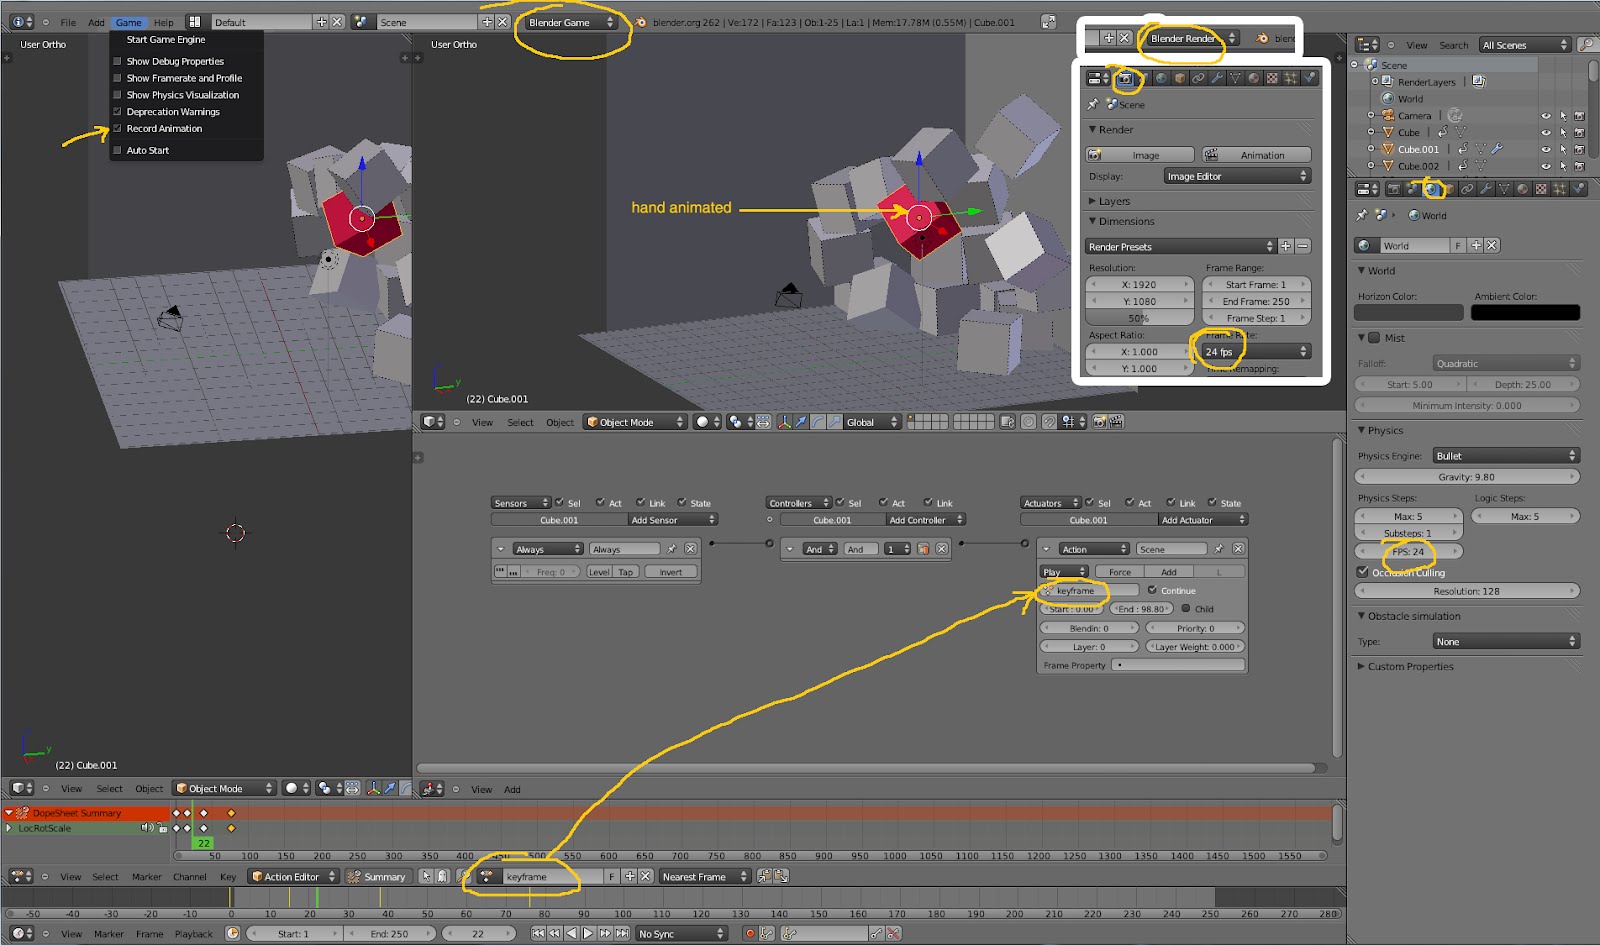Open Texture properties via the checkered icon
The width and height of the screenshot is (1600, 945).
pyautogui.click(x=1542, y=189)
